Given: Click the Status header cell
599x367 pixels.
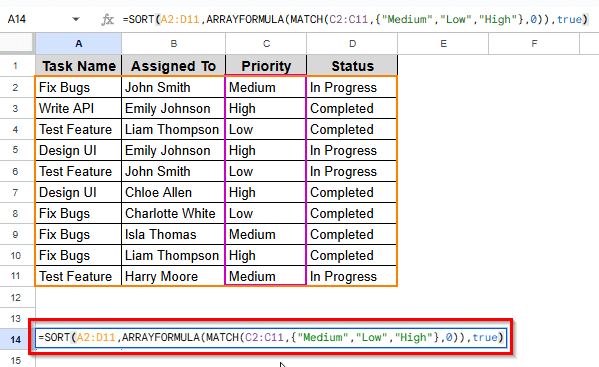Looking at the screenshot, I should coord(352,66).
